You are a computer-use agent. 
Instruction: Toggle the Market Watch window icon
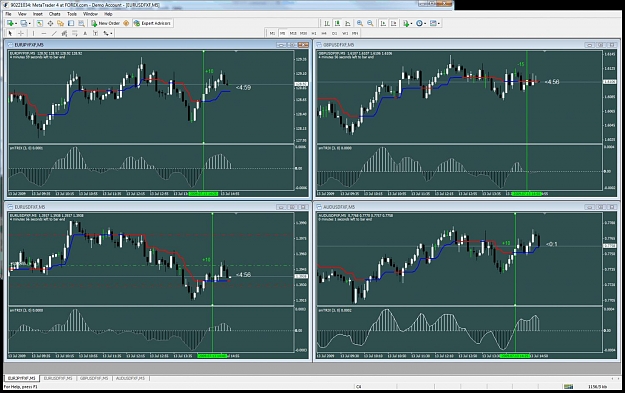[39, 23]
